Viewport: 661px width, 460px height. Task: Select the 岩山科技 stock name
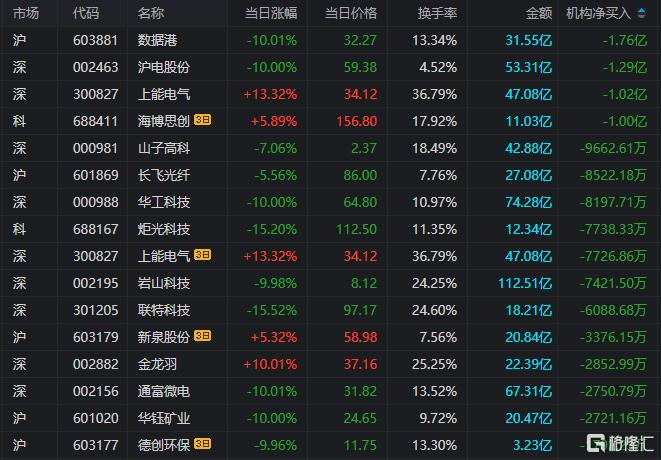click(x=164, y=281)
